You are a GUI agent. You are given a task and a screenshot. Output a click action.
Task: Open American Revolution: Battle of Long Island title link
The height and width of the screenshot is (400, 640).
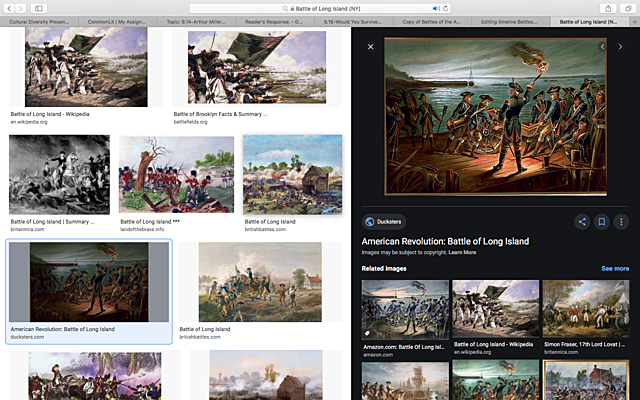point(445,241)
